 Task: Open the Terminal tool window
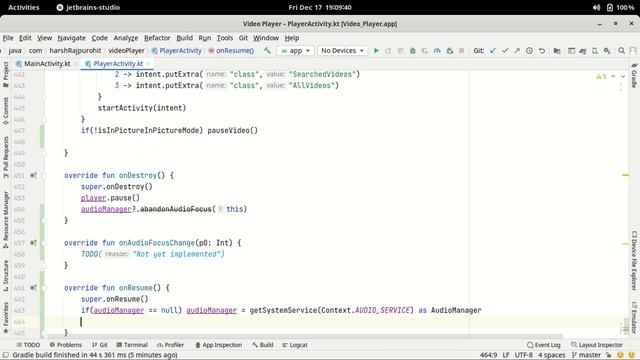(132, 345)
